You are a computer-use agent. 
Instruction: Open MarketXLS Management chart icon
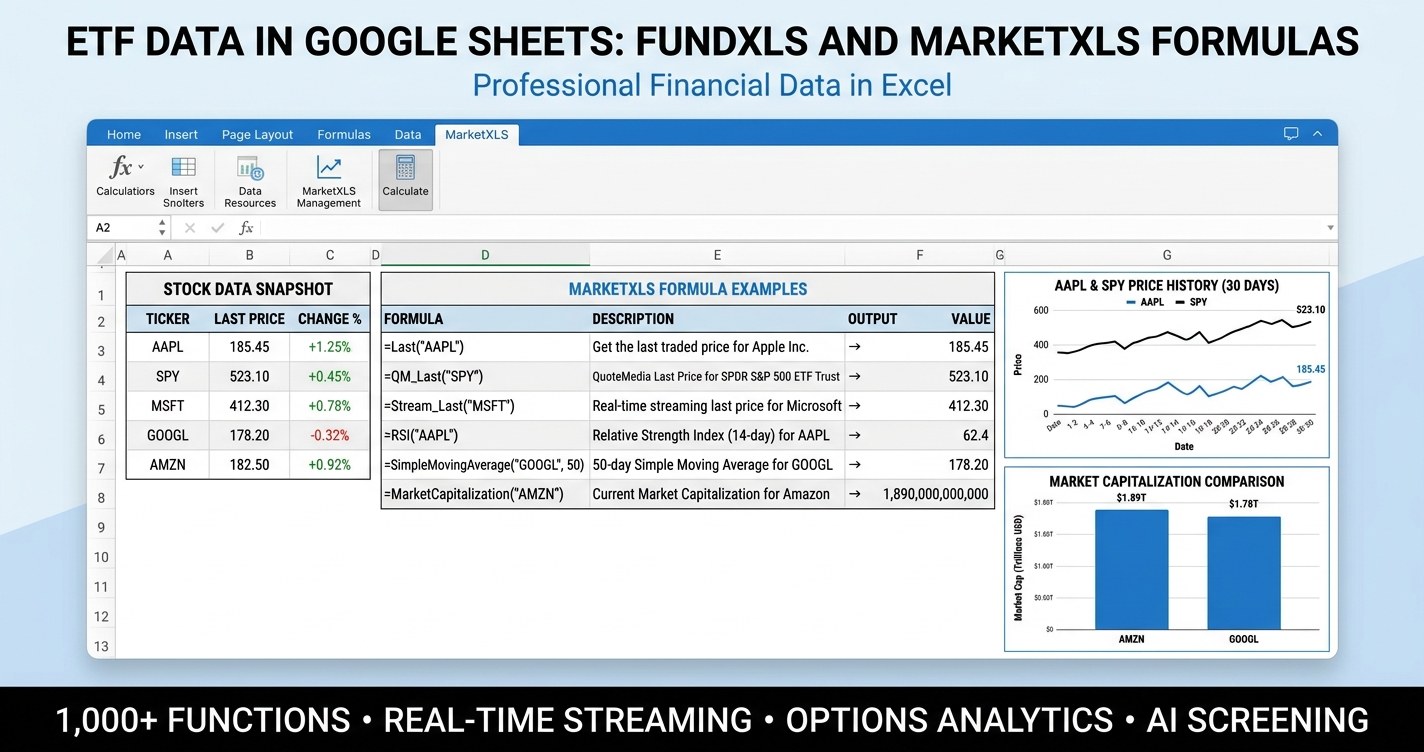[x=328, y=167]
